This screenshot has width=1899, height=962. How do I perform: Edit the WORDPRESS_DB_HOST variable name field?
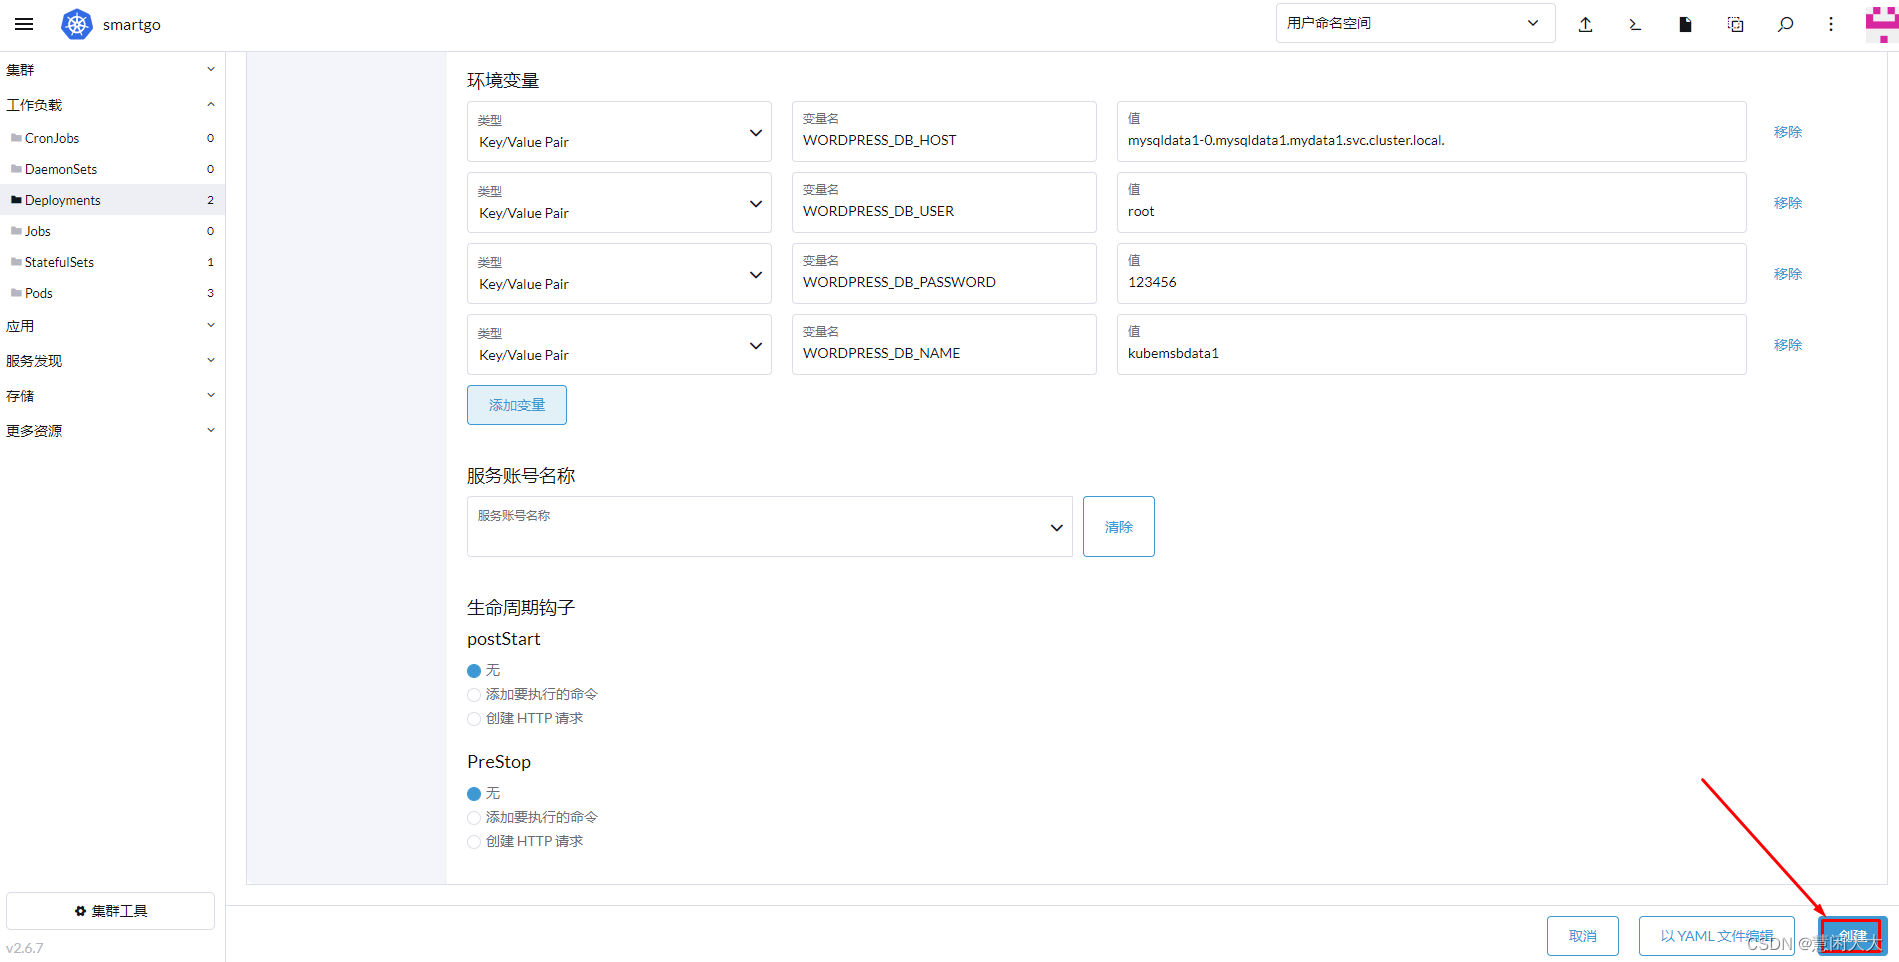click(944, 131)
